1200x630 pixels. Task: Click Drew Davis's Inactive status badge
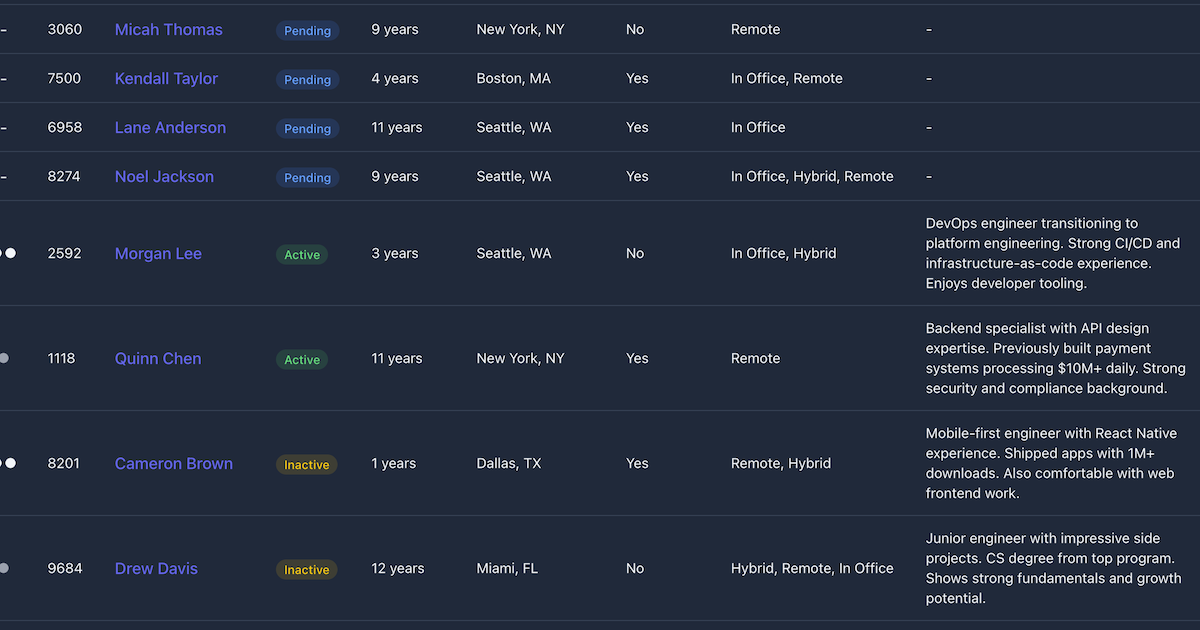306,570
